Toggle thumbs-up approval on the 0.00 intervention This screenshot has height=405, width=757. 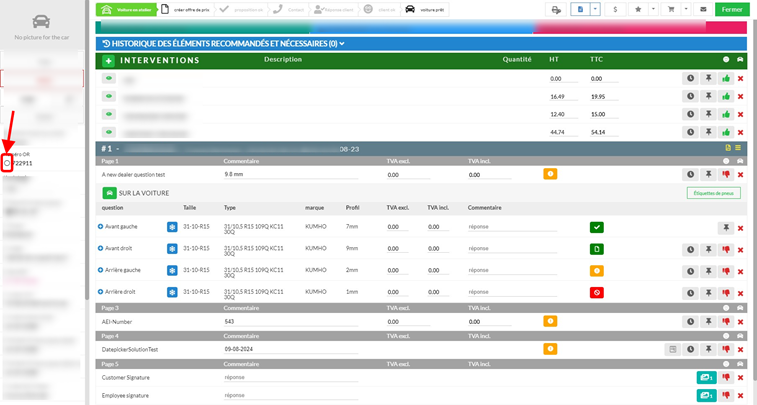[x=726, y=79]
